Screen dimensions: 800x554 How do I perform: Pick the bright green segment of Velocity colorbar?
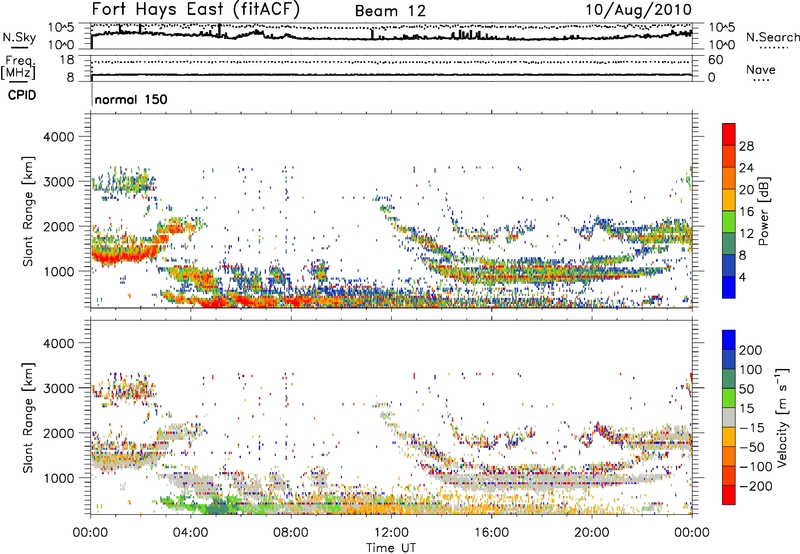coord(729,398)
